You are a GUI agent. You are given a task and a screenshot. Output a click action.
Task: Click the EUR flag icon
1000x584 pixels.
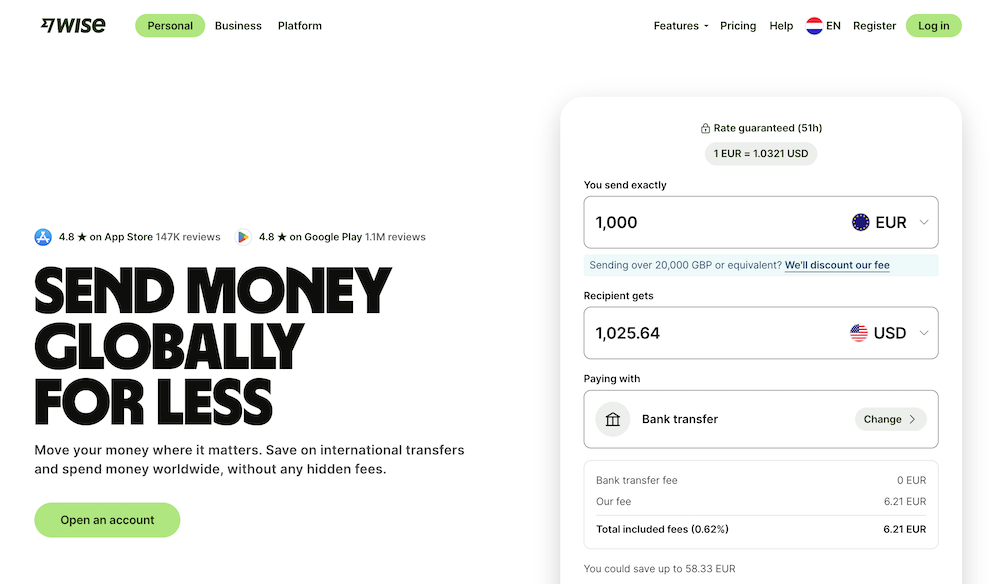click(x=860, y=223)
